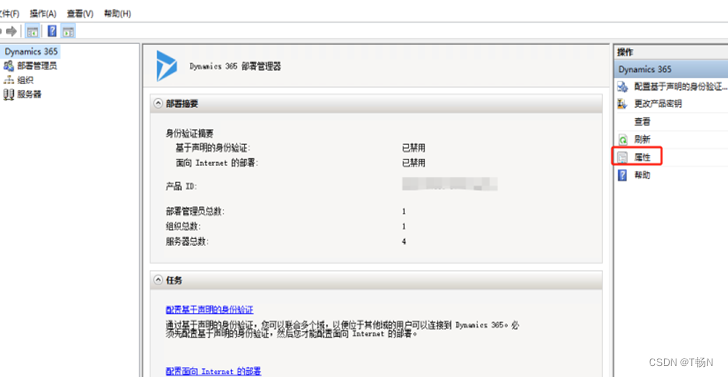Select 服务器 in the tree
Viewport: 728px width, 377px height.
(x=29, y=95)
